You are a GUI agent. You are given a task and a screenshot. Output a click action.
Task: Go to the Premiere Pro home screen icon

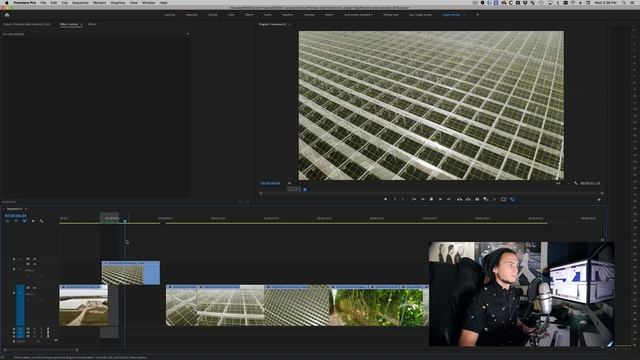coord(7,15)
